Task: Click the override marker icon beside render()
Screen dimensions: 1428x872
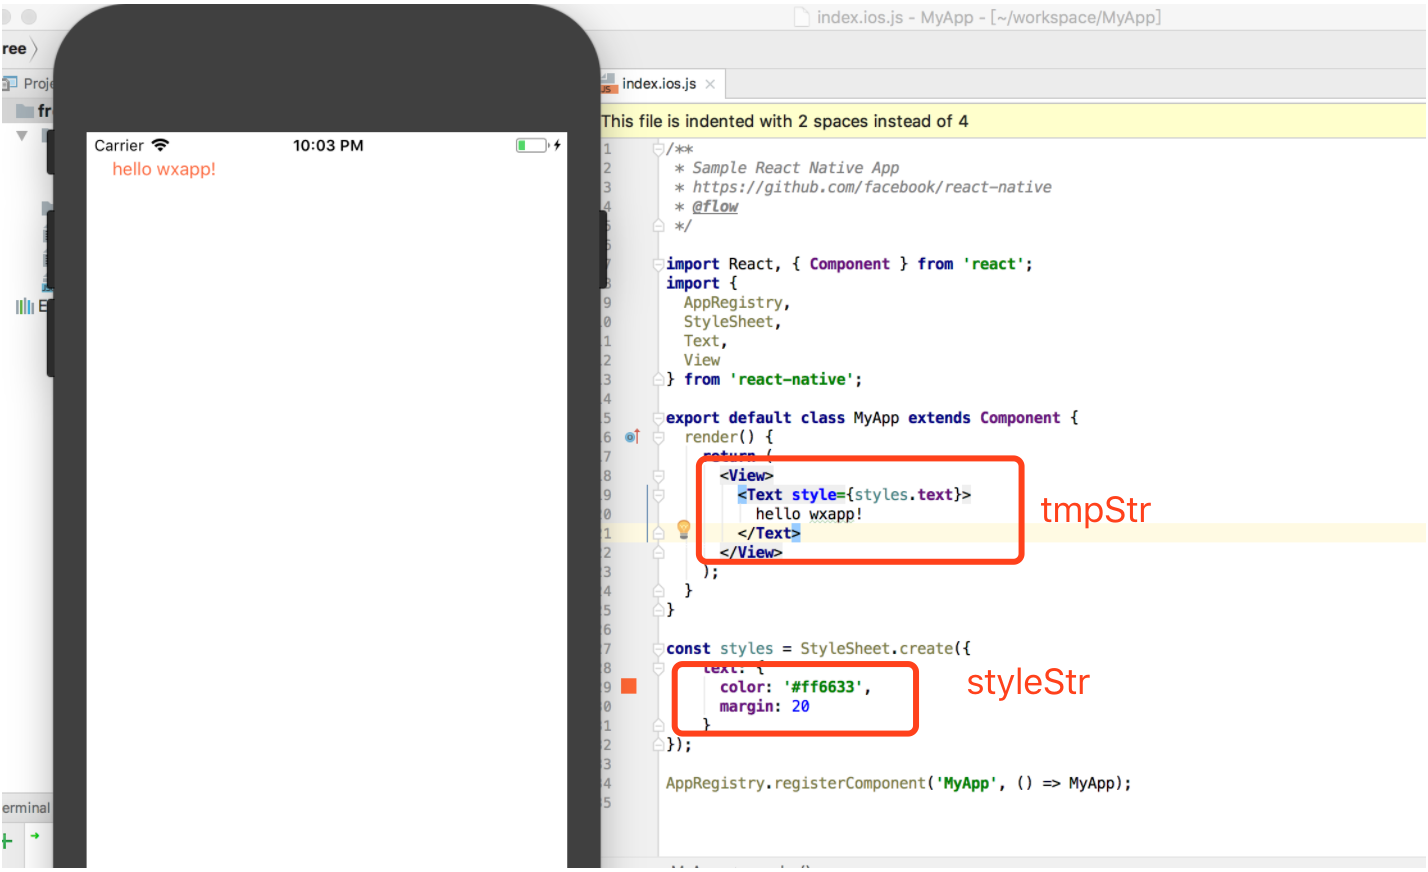Action: (632, 437)
